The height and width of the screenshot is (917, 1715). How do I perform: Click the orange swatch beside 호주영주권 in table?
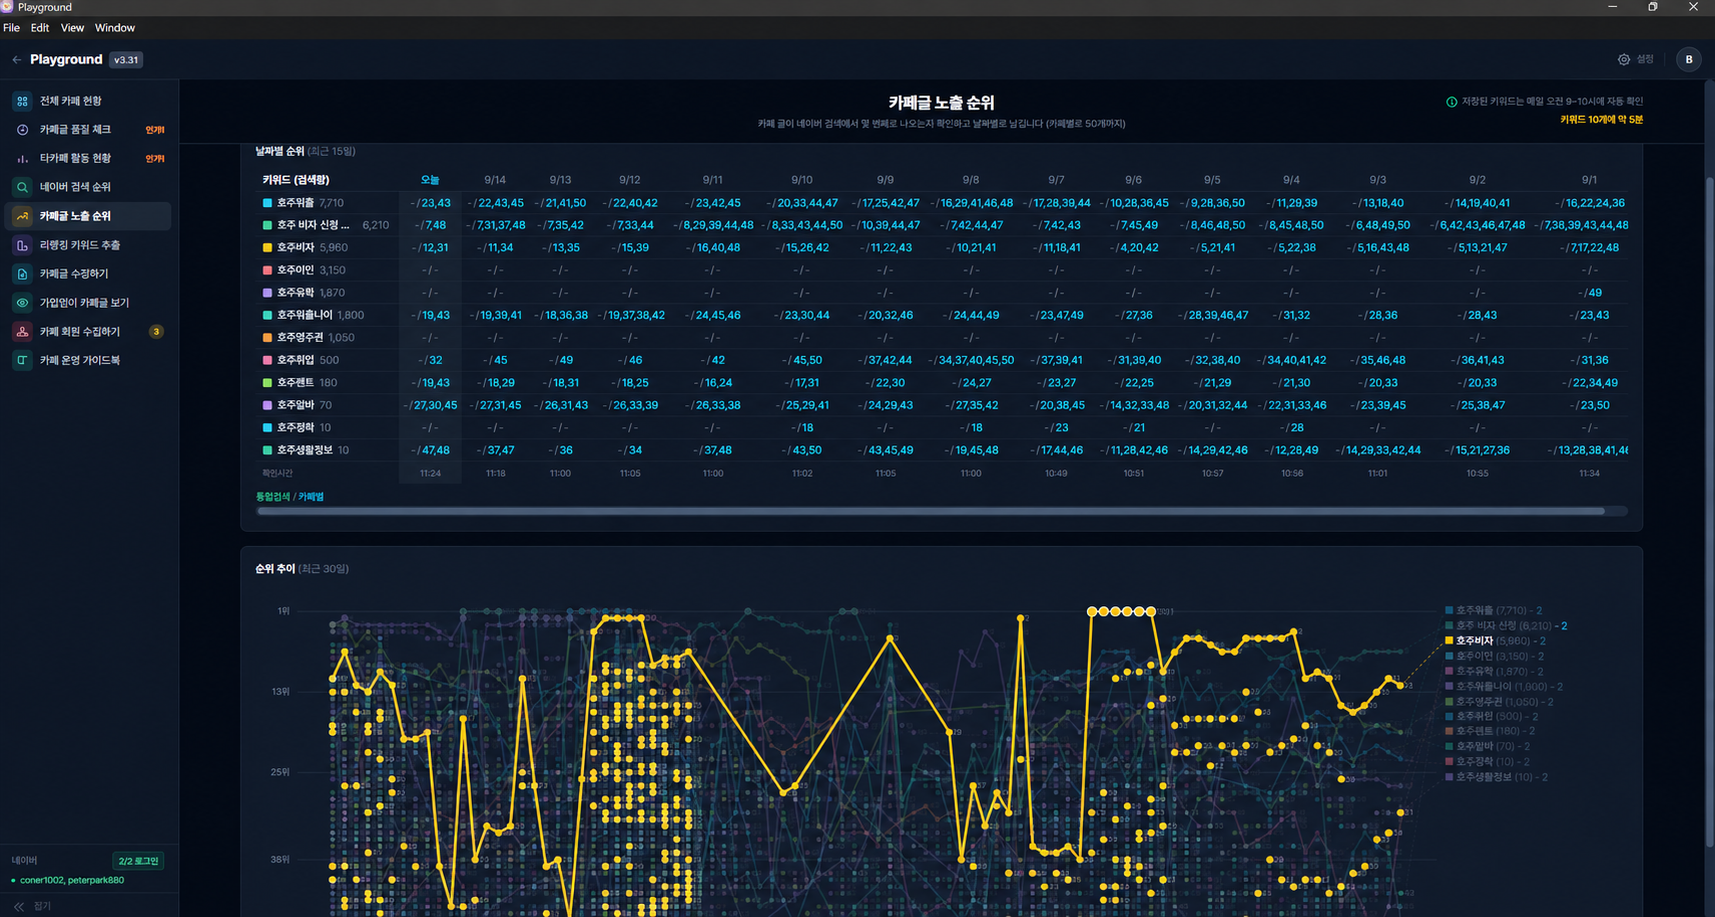(267, 338)
